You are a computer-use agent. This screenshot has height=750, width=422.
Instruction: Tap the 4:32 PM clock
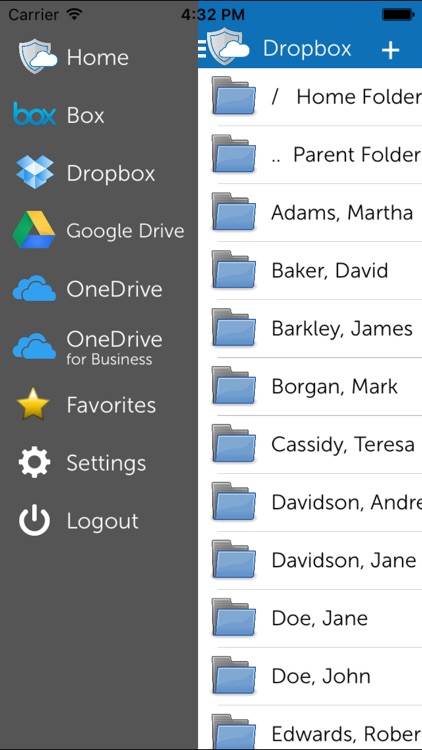tap(213, 15)
